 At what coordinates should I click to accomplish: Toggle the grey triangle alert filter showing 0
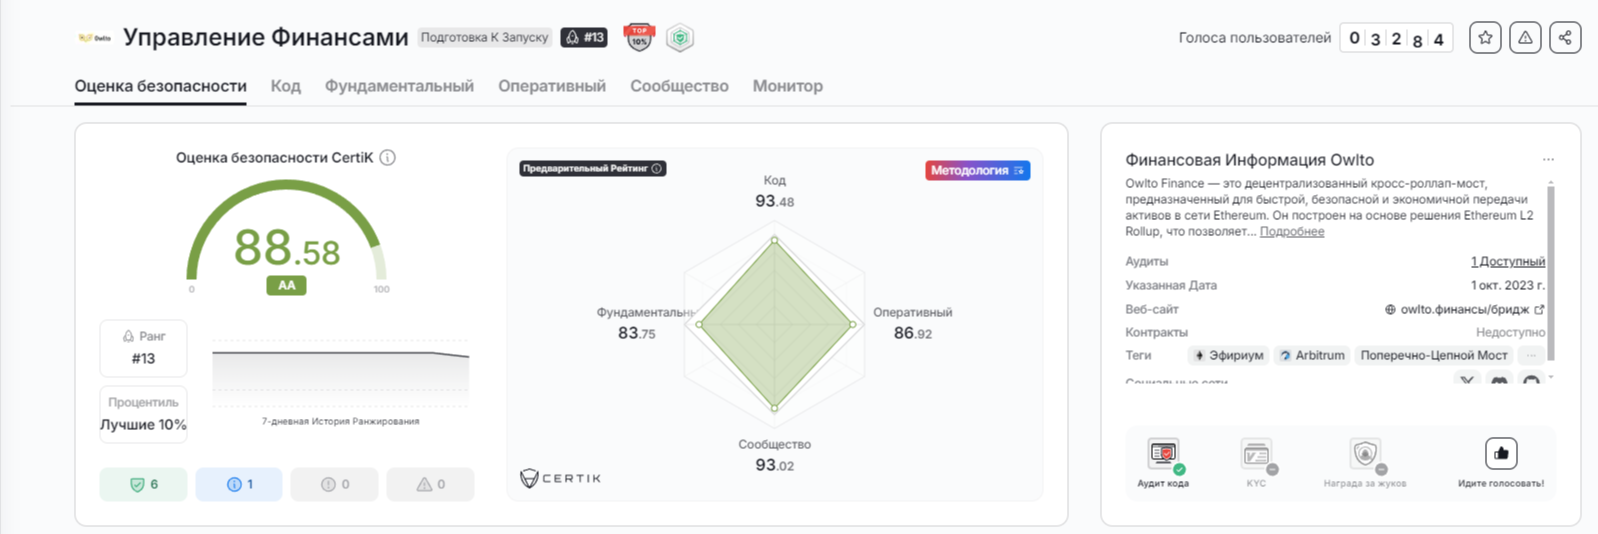[x=430, y=484]
